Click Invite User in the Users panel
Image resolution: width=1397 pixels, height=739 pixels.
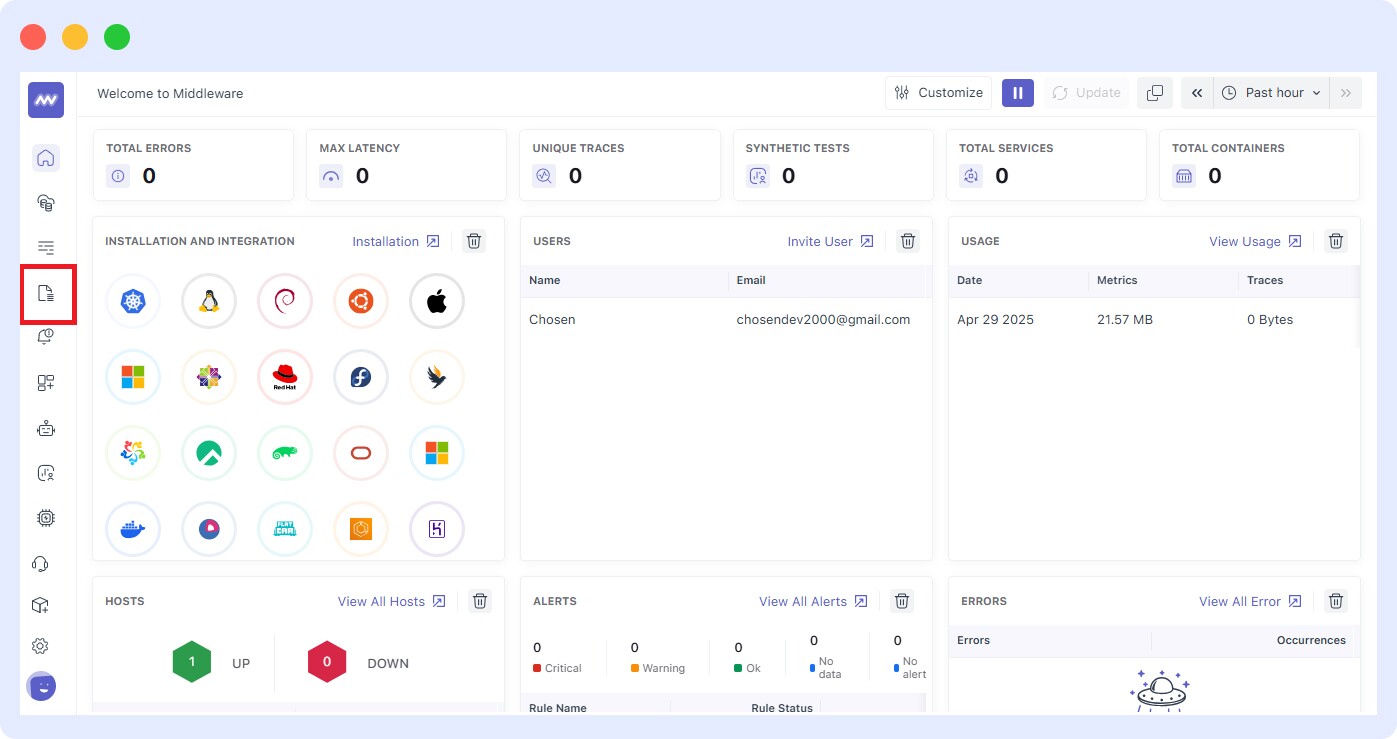coord(822,241)
